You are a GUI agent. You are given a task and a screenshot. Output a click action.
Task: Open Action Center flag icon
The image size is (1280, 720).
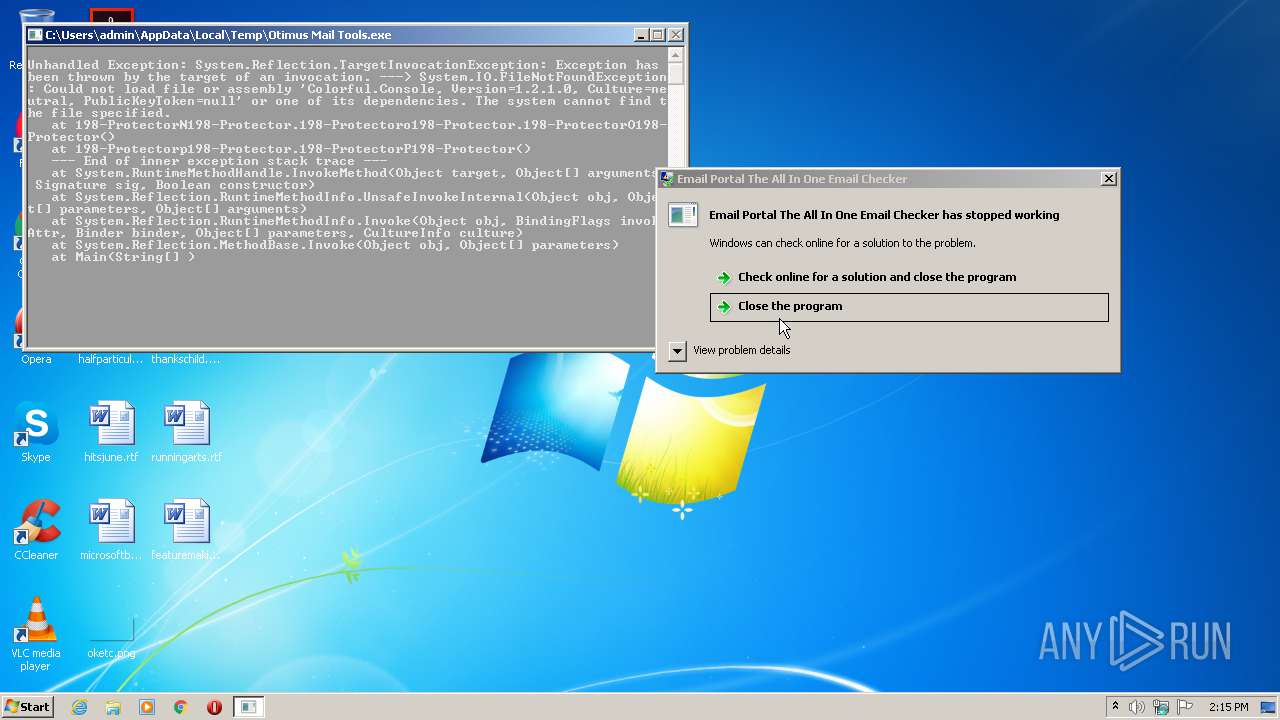[x=1185, y=707]
